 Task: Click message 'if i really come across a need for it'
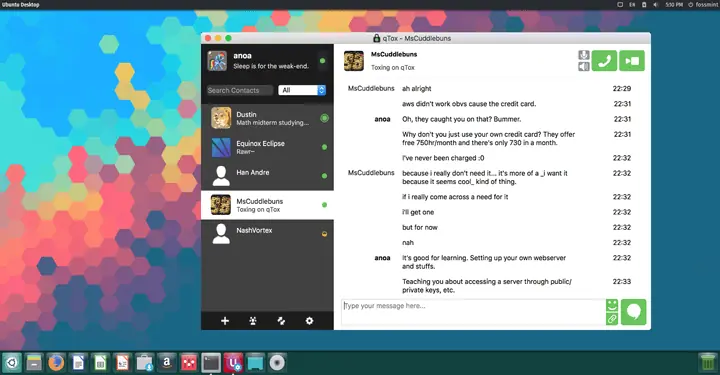[x=455, y=197]
